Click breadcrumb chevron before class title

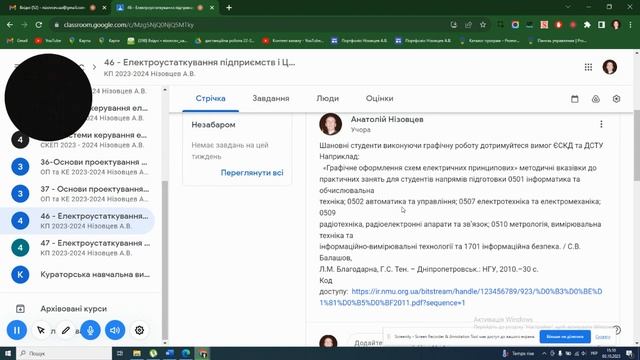pos(94,67)
